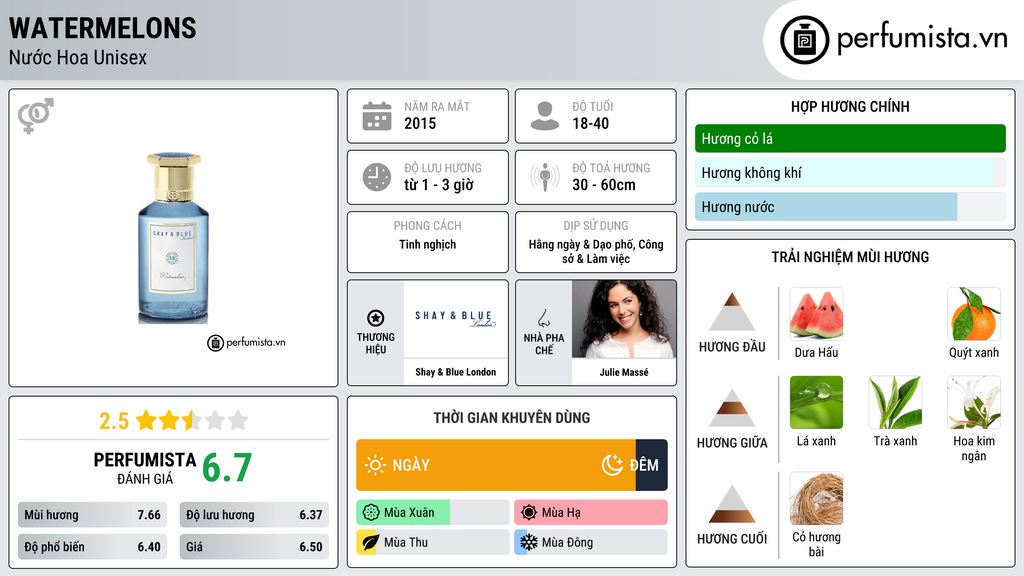Click the dark Đêm segment

click(x=652, y=465)
